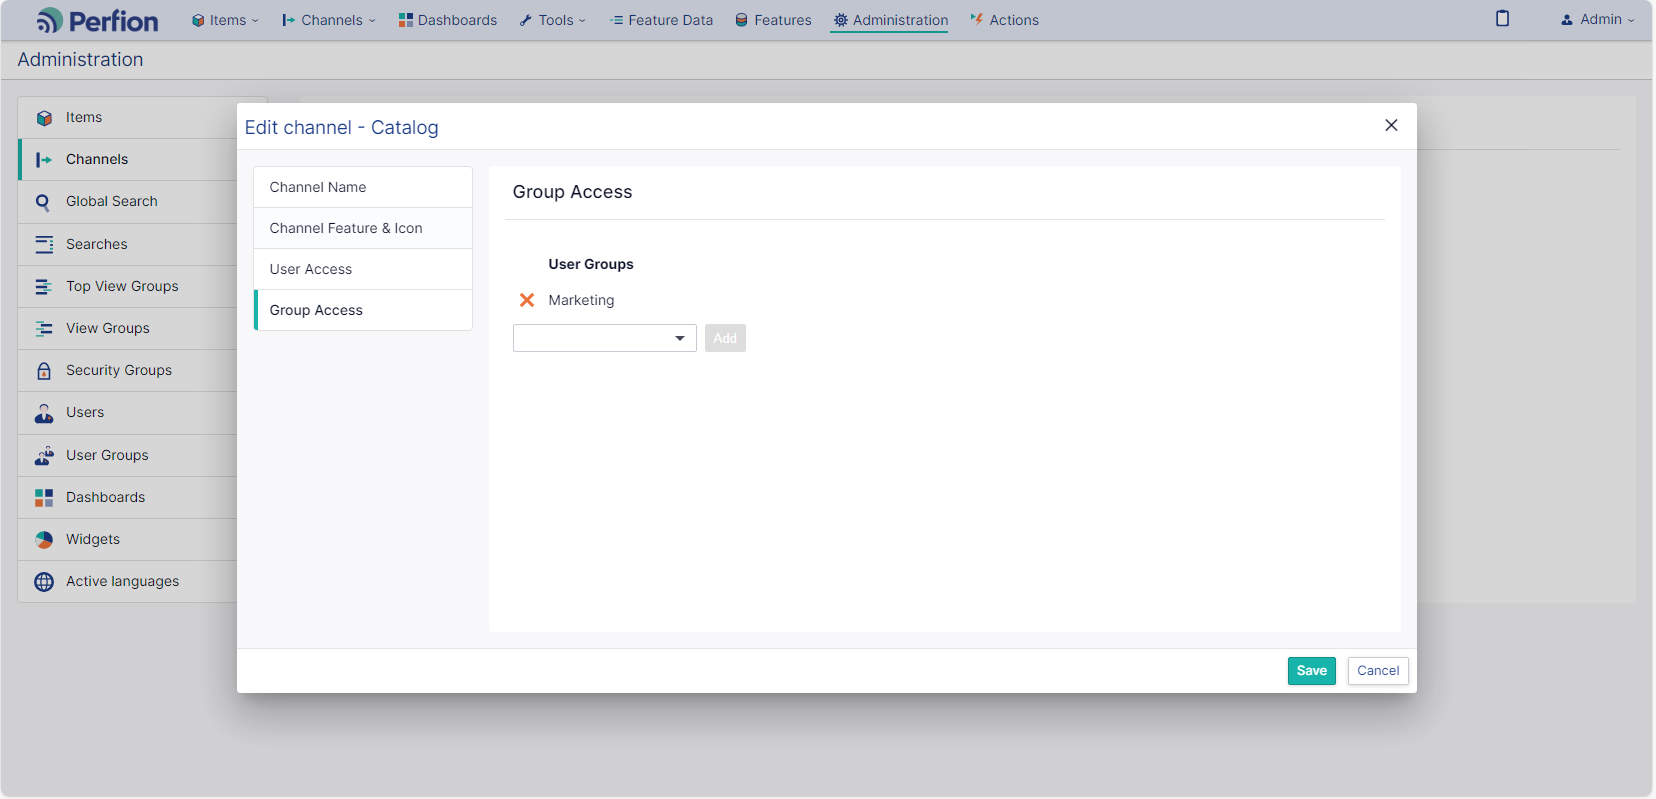Expand the Tools dropdown menu

click(553, 20)
